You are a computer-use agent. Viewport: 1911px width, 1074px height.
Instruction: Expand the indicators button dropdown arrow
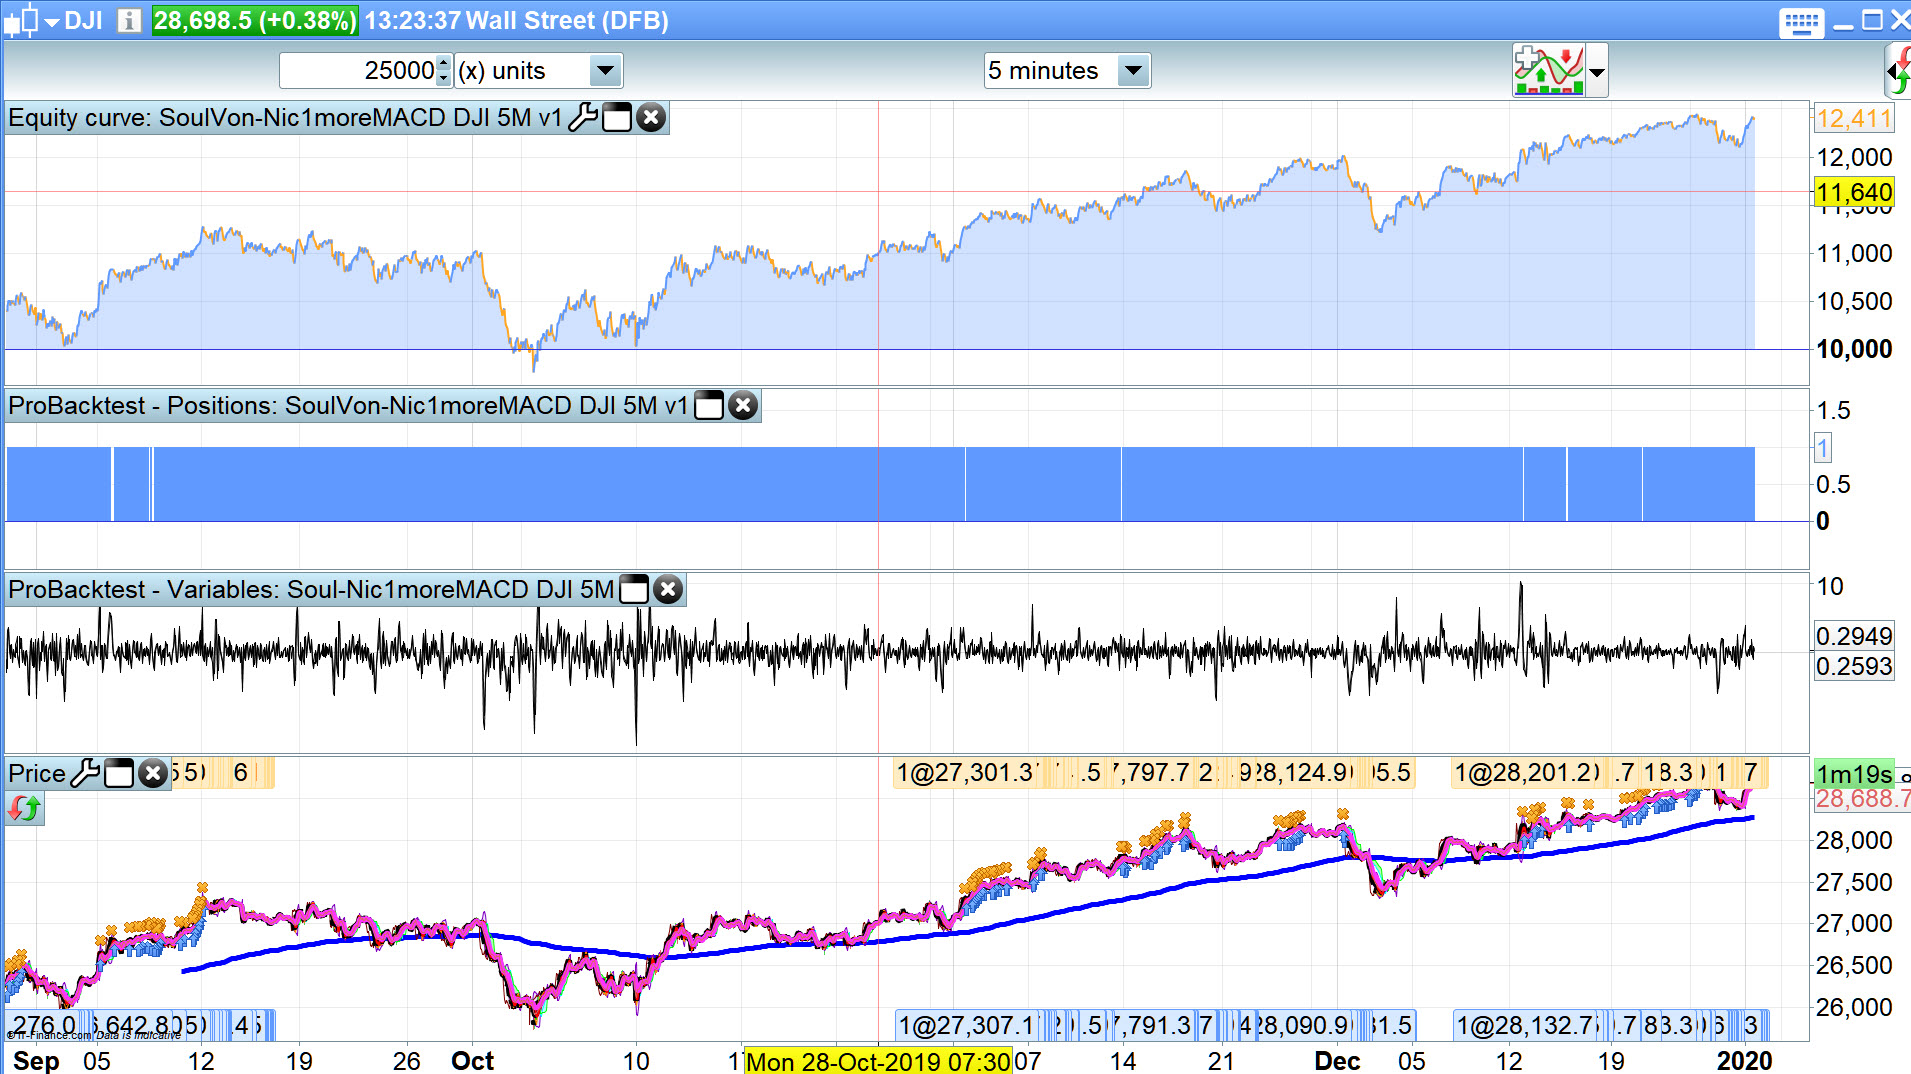coord(1597,72)
